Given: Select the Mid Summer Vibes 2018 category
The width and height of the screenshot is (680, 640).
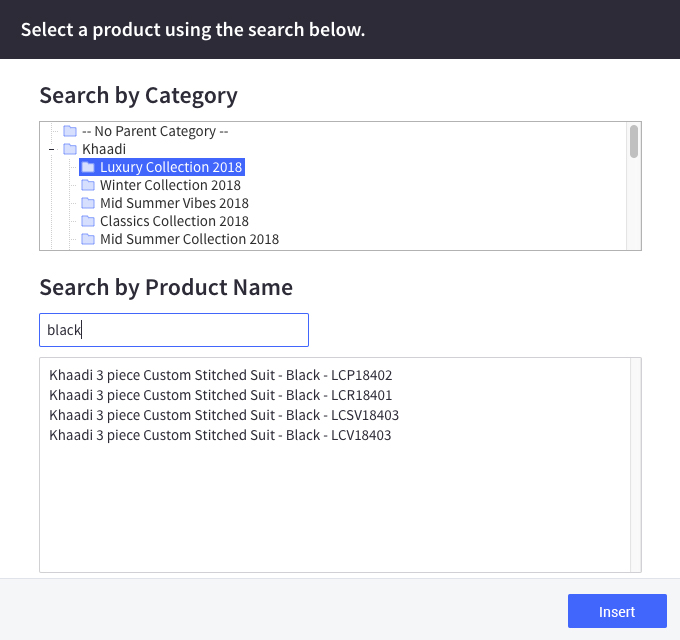Looking at the screenshot, I should 174,203.
